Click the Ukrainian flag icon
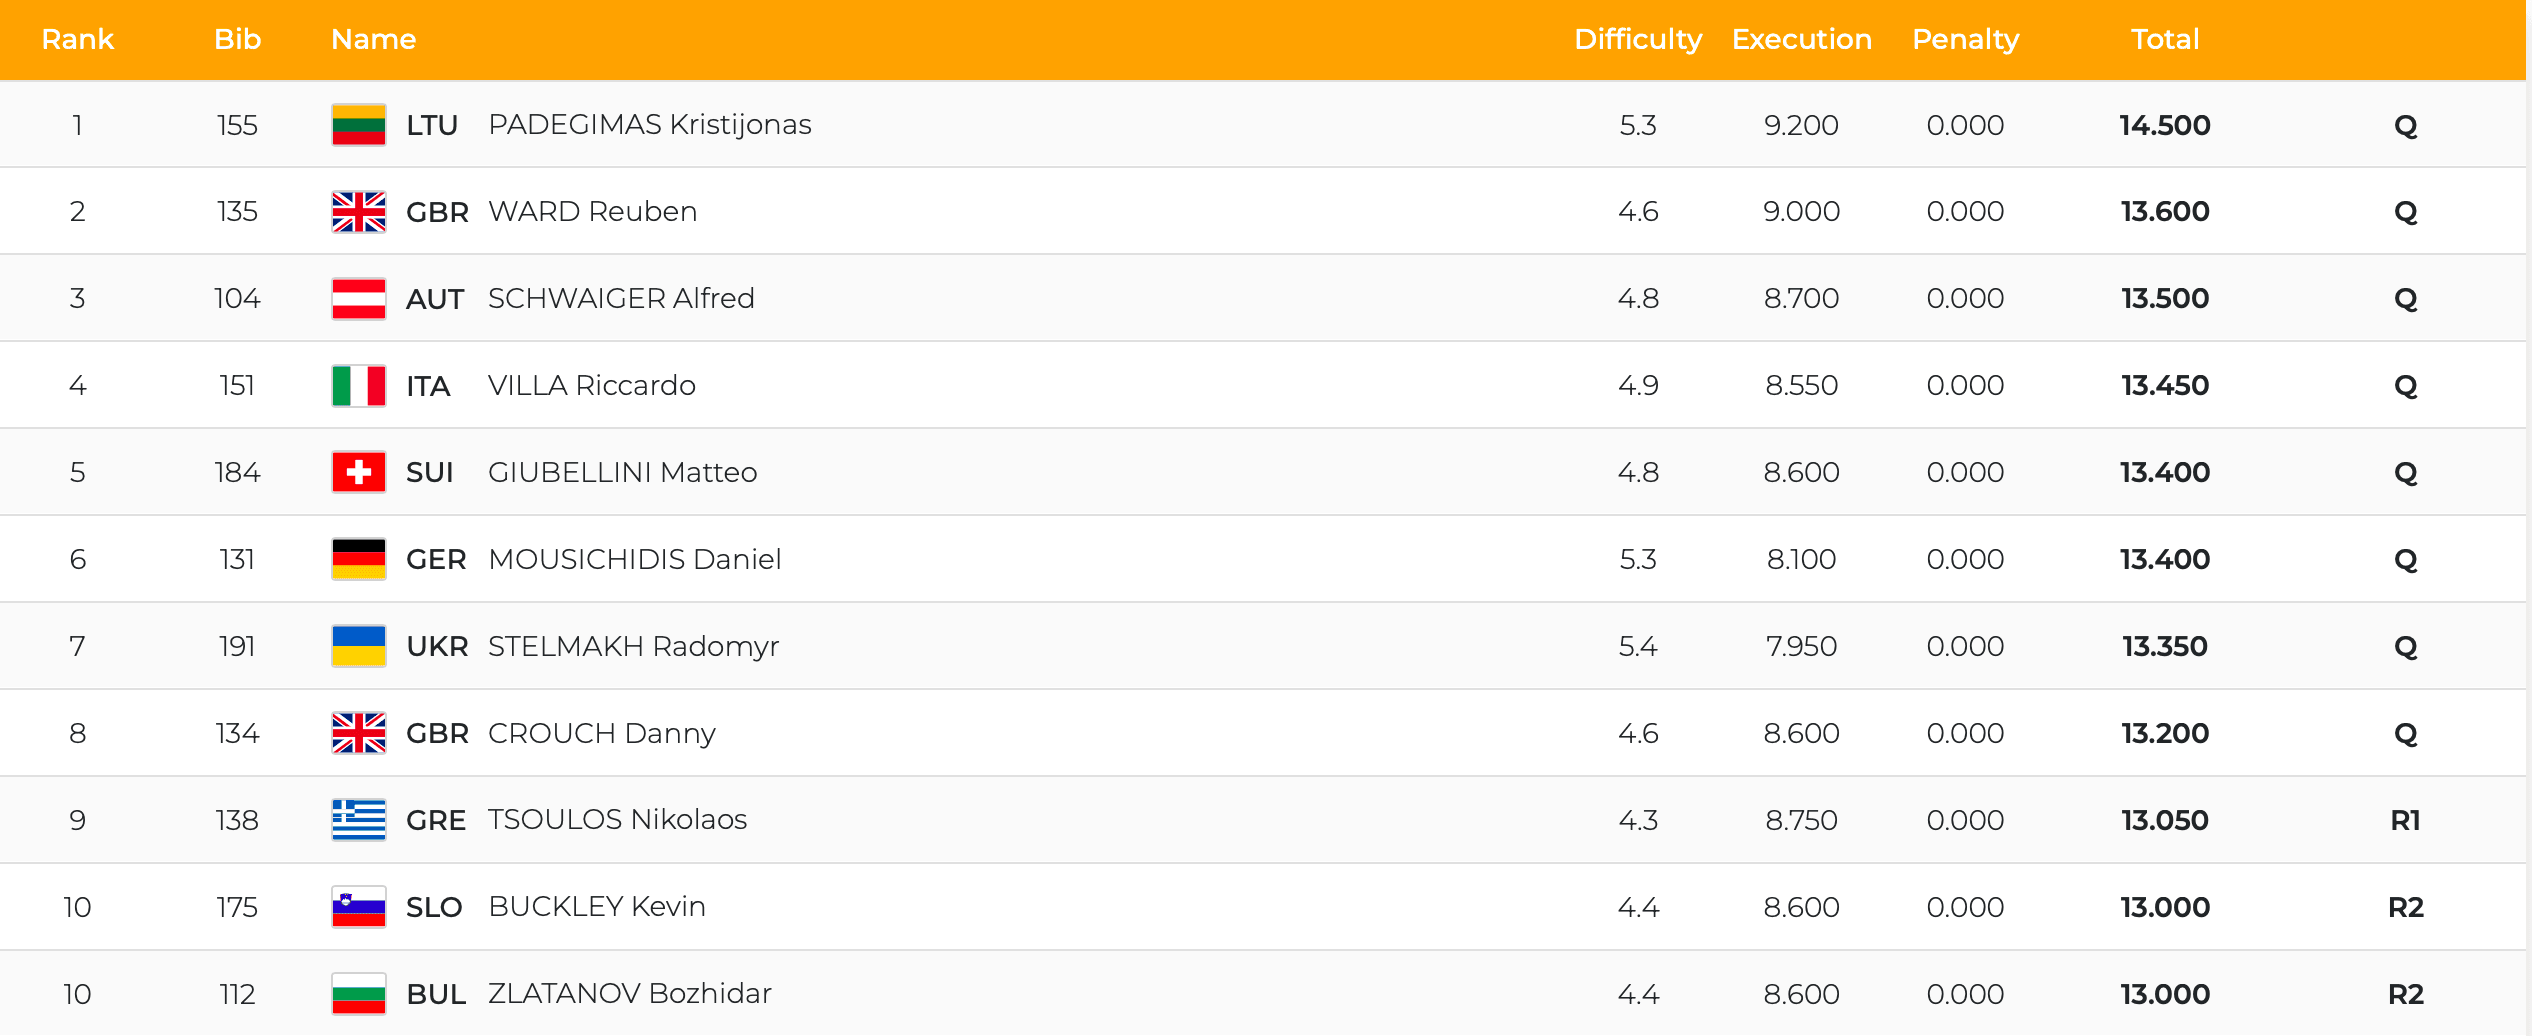Screen dimensions: 2532x1036 point(358,646)
